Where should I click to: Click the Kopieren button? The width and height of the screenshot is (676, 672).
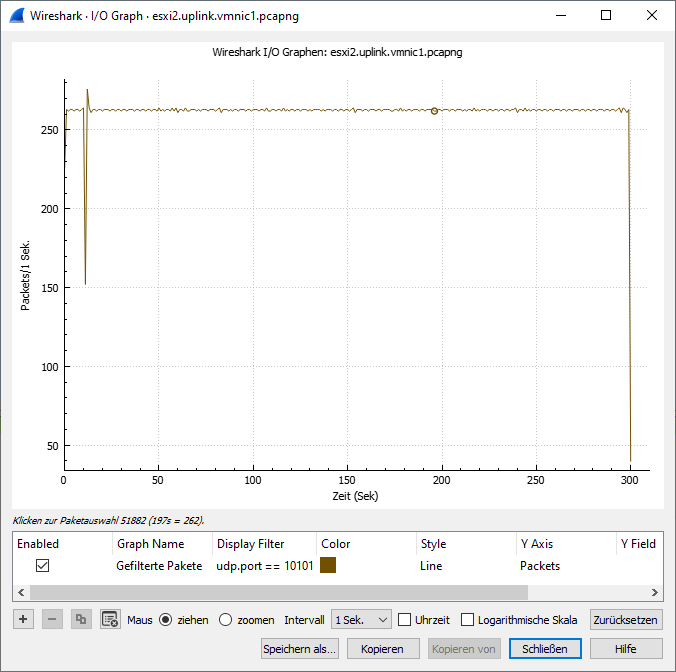(383, 649)
